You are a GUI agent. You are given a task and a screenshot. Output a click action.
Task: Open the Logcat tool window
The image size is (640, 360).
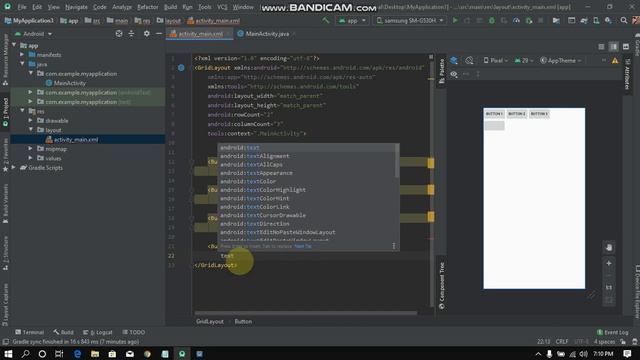[x=98, y=332]
